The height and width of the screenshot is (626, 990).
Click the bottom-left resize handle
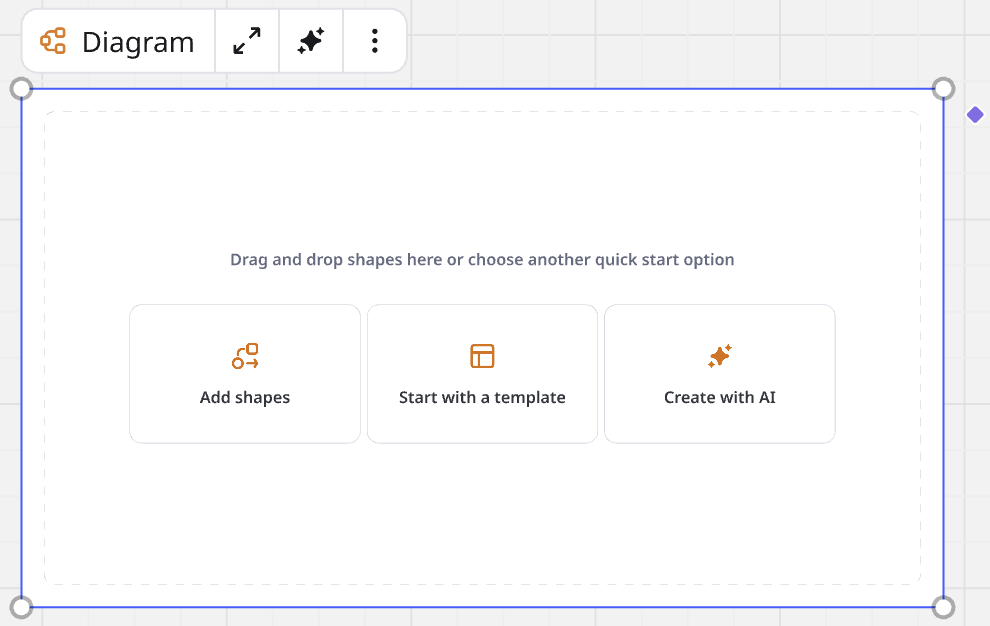21,606
